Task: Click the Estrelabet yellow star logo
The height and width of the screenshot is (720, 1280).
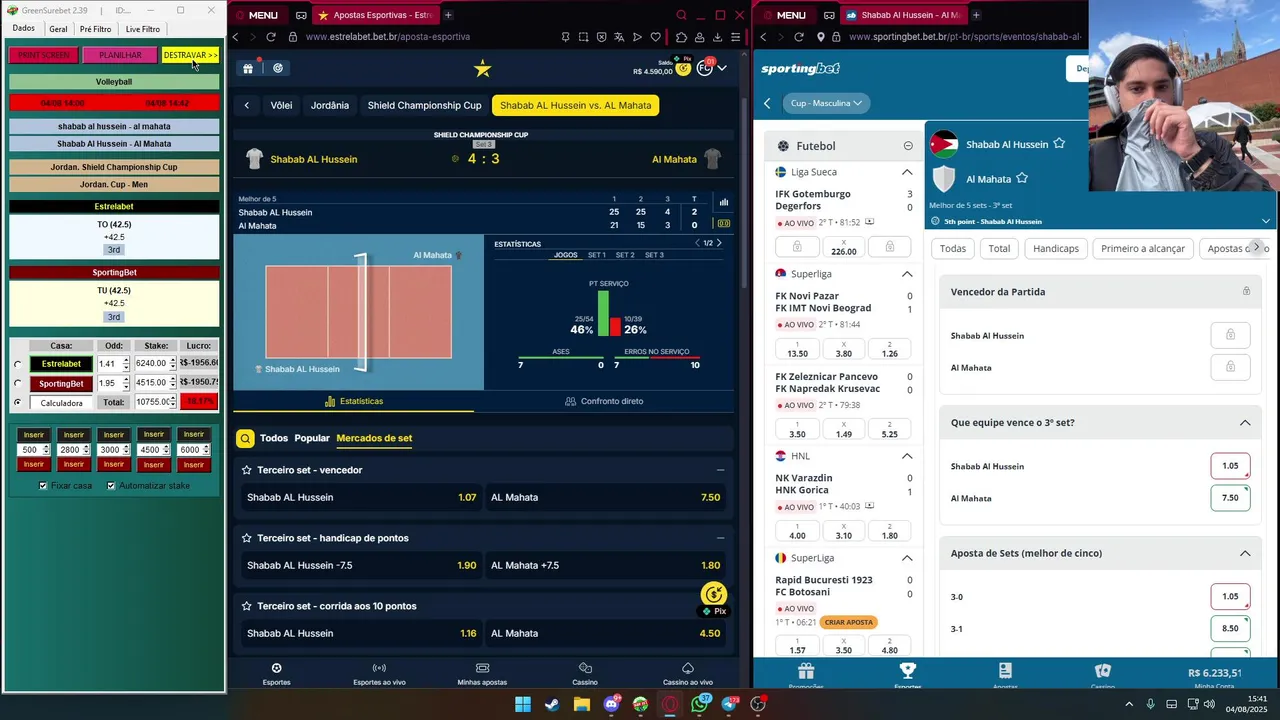Action: point(483,68)
